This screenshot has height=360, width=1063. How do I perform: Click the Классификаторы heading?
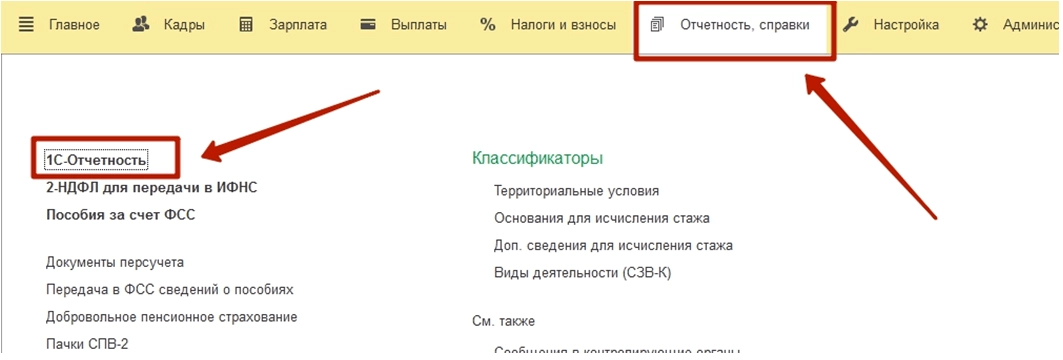tap(538, 159)
